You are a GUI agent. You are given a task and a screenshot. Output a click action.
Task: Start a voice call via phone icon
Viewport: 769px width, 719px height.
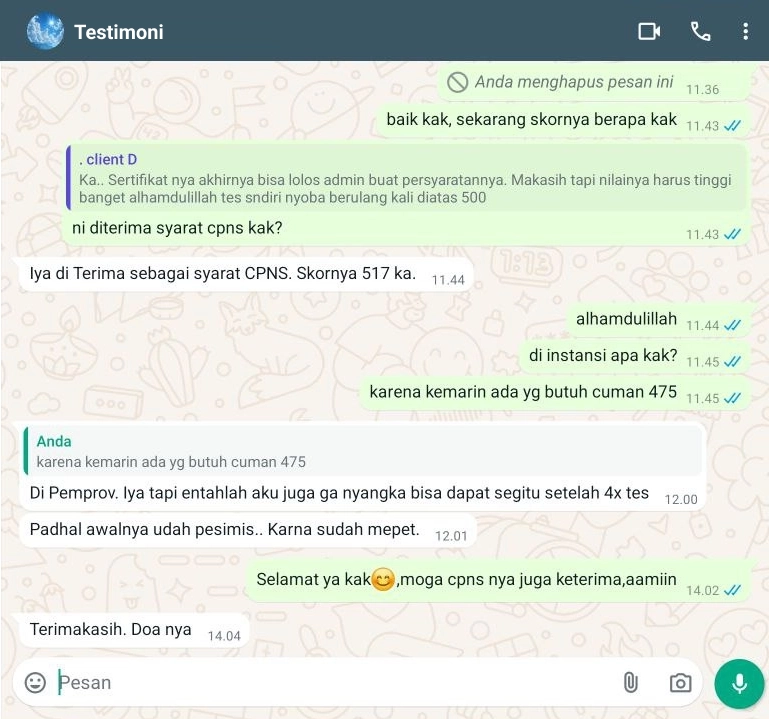(700, 32)
